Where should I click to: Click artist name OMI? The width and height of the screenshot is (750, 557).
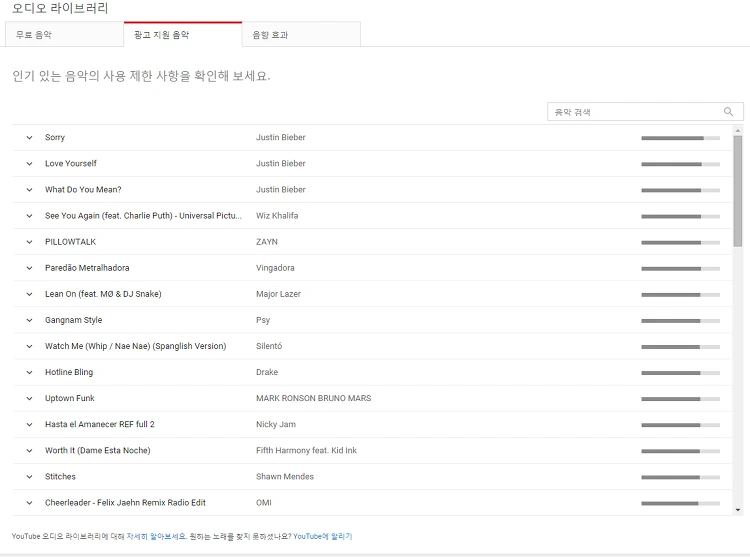tap(264, 502)
